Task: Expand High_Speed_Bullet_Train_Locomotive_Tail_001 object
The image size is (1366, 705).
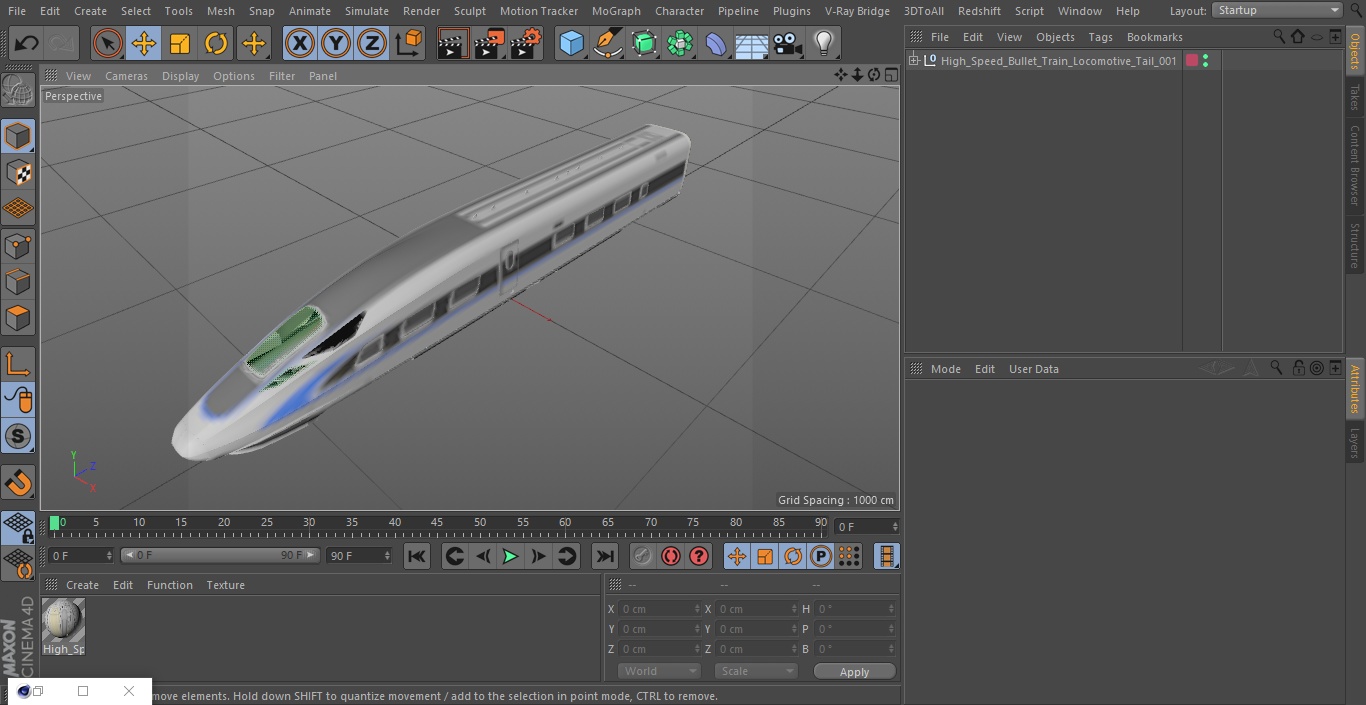Action: tap(913, 61)
